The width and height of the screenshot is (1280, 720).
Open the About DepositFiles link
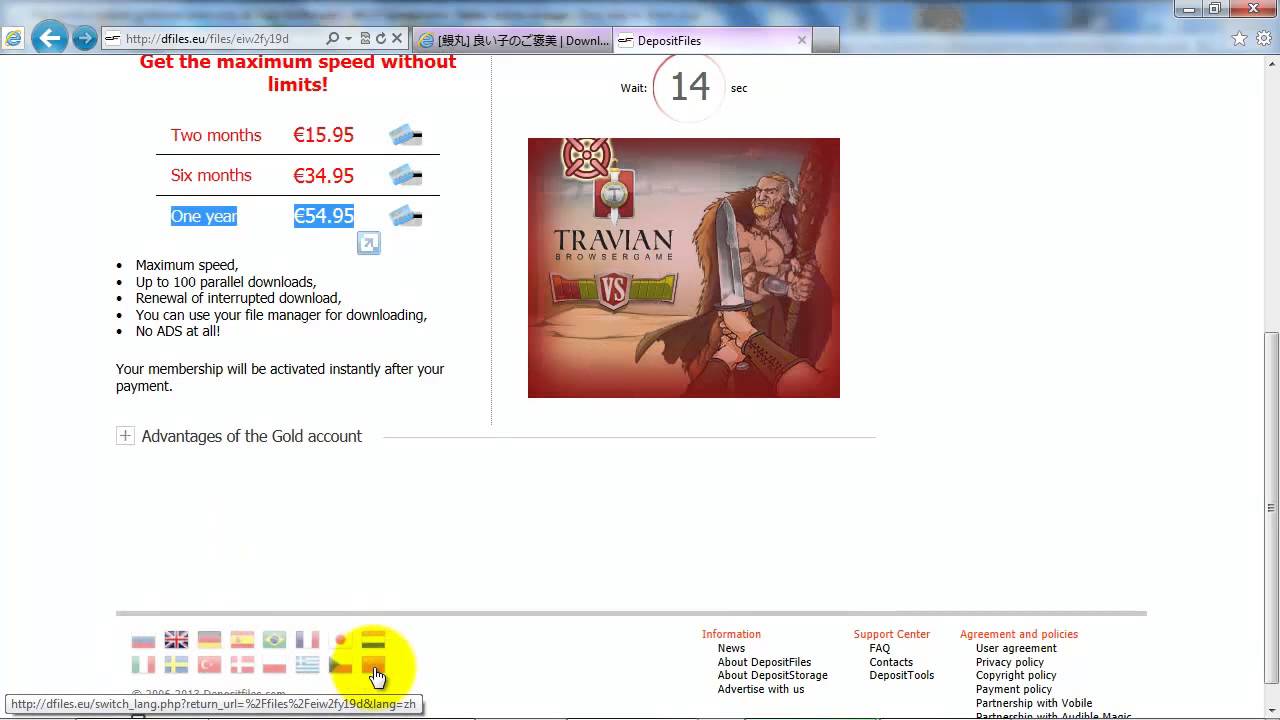click(x=764, y=662)
